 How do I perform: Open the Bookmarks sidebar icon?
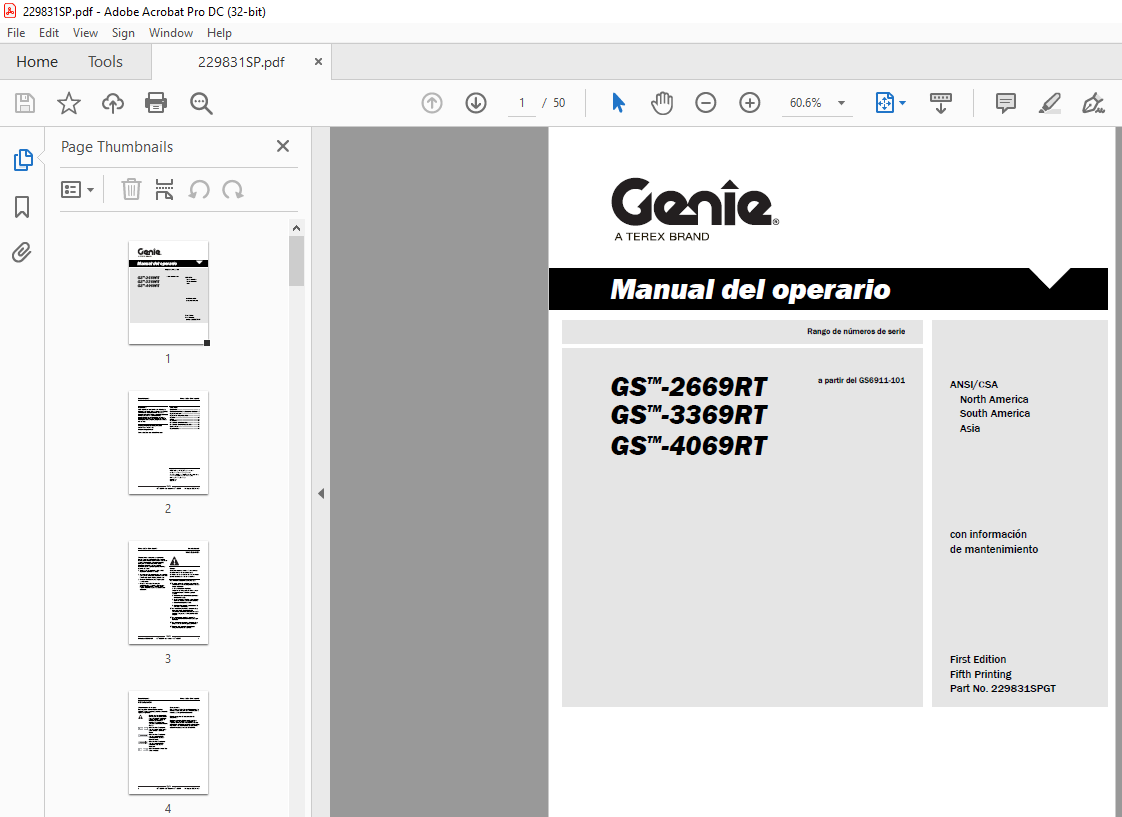point(22,207)
